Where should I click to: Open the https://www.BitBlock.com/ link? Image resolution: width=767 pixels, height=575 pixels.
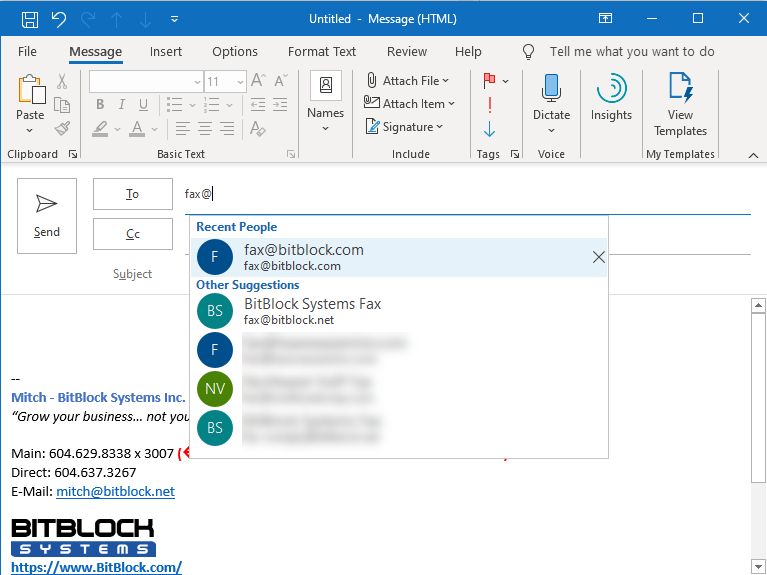coord(96,567)
